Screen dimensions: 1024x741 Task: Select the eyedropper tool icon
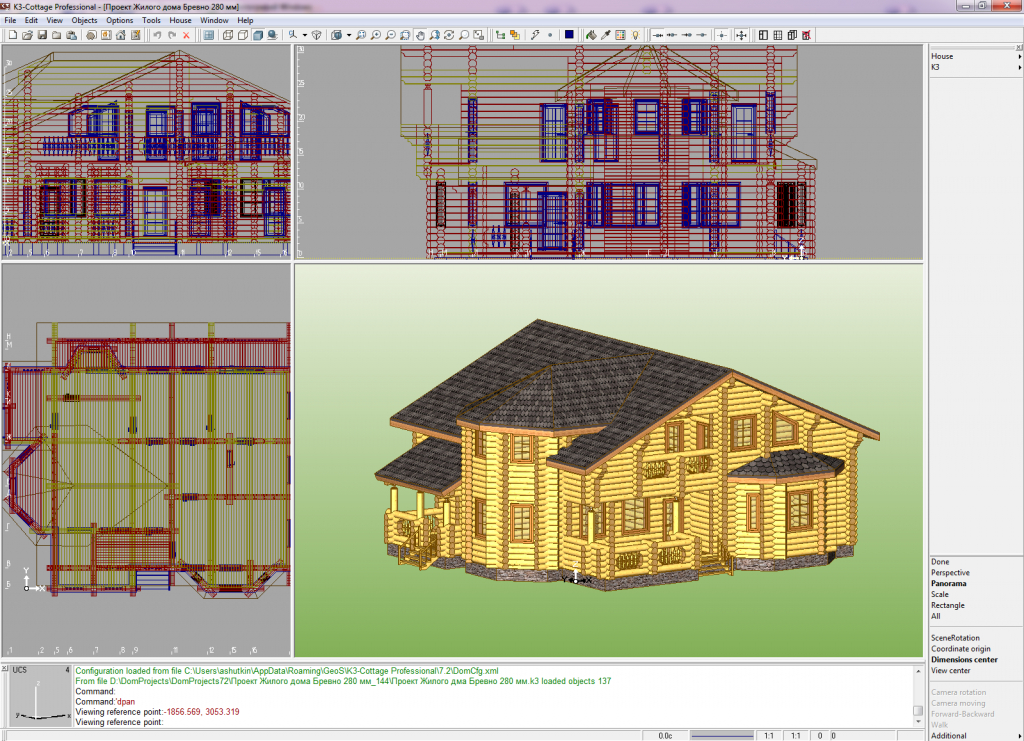pos(605,35)
